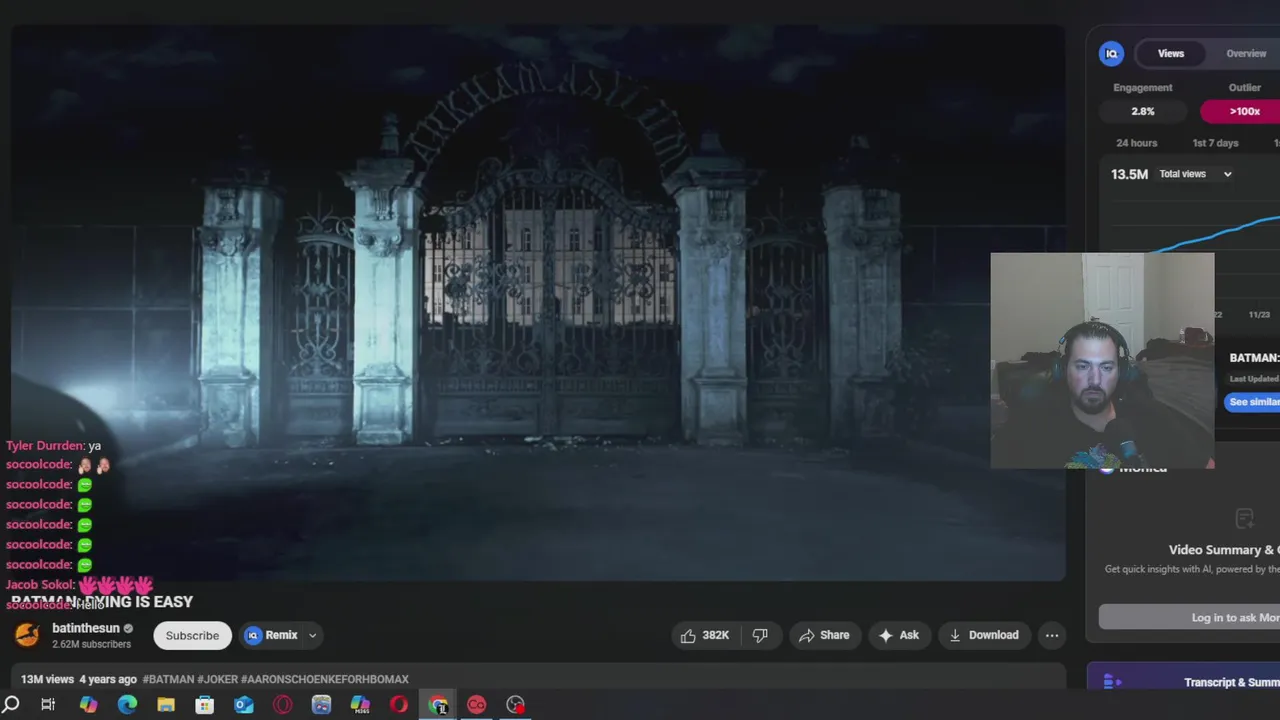The width and height of the screenshot is (1280, 720).
Task: Open Transcript & Summary panel
Action: pyautogui.click(x=1184, y=682)
